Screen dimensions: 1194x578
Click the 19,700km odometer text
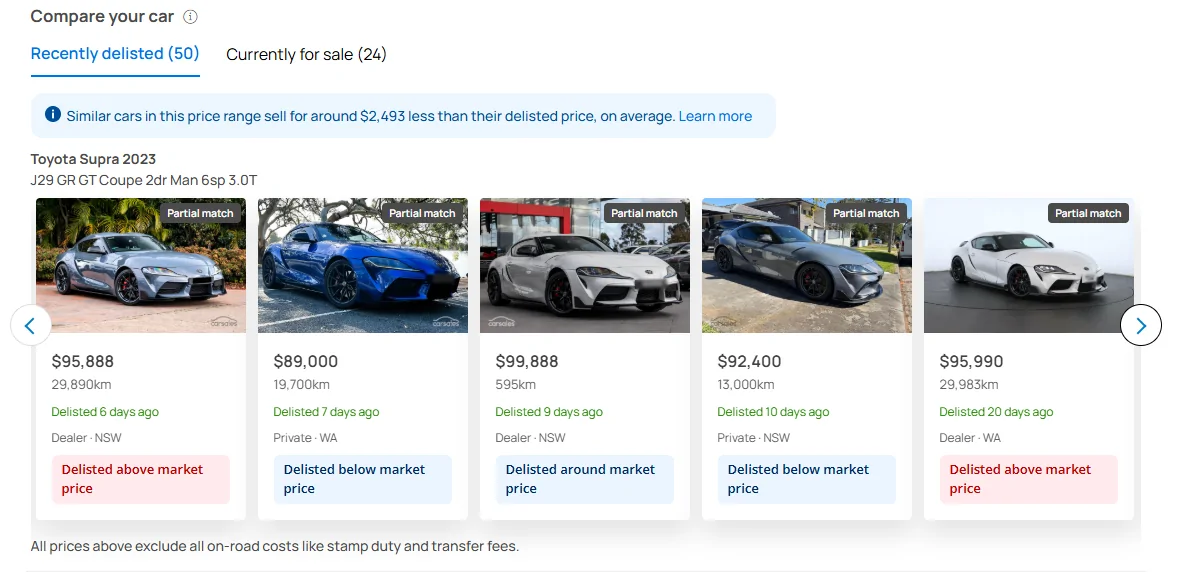[302, 385]
